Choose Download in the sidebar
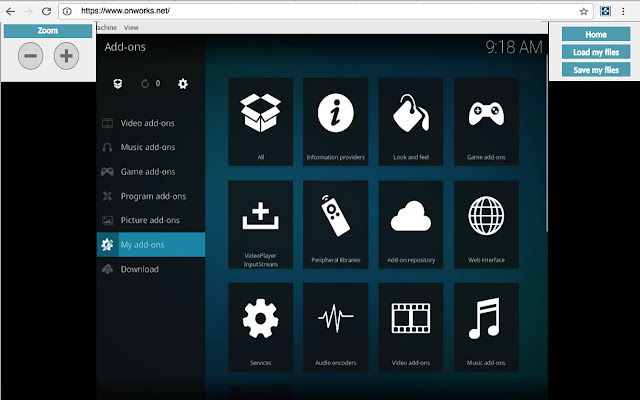The height and width of the screenshot is (400, 640). [140, 269]
